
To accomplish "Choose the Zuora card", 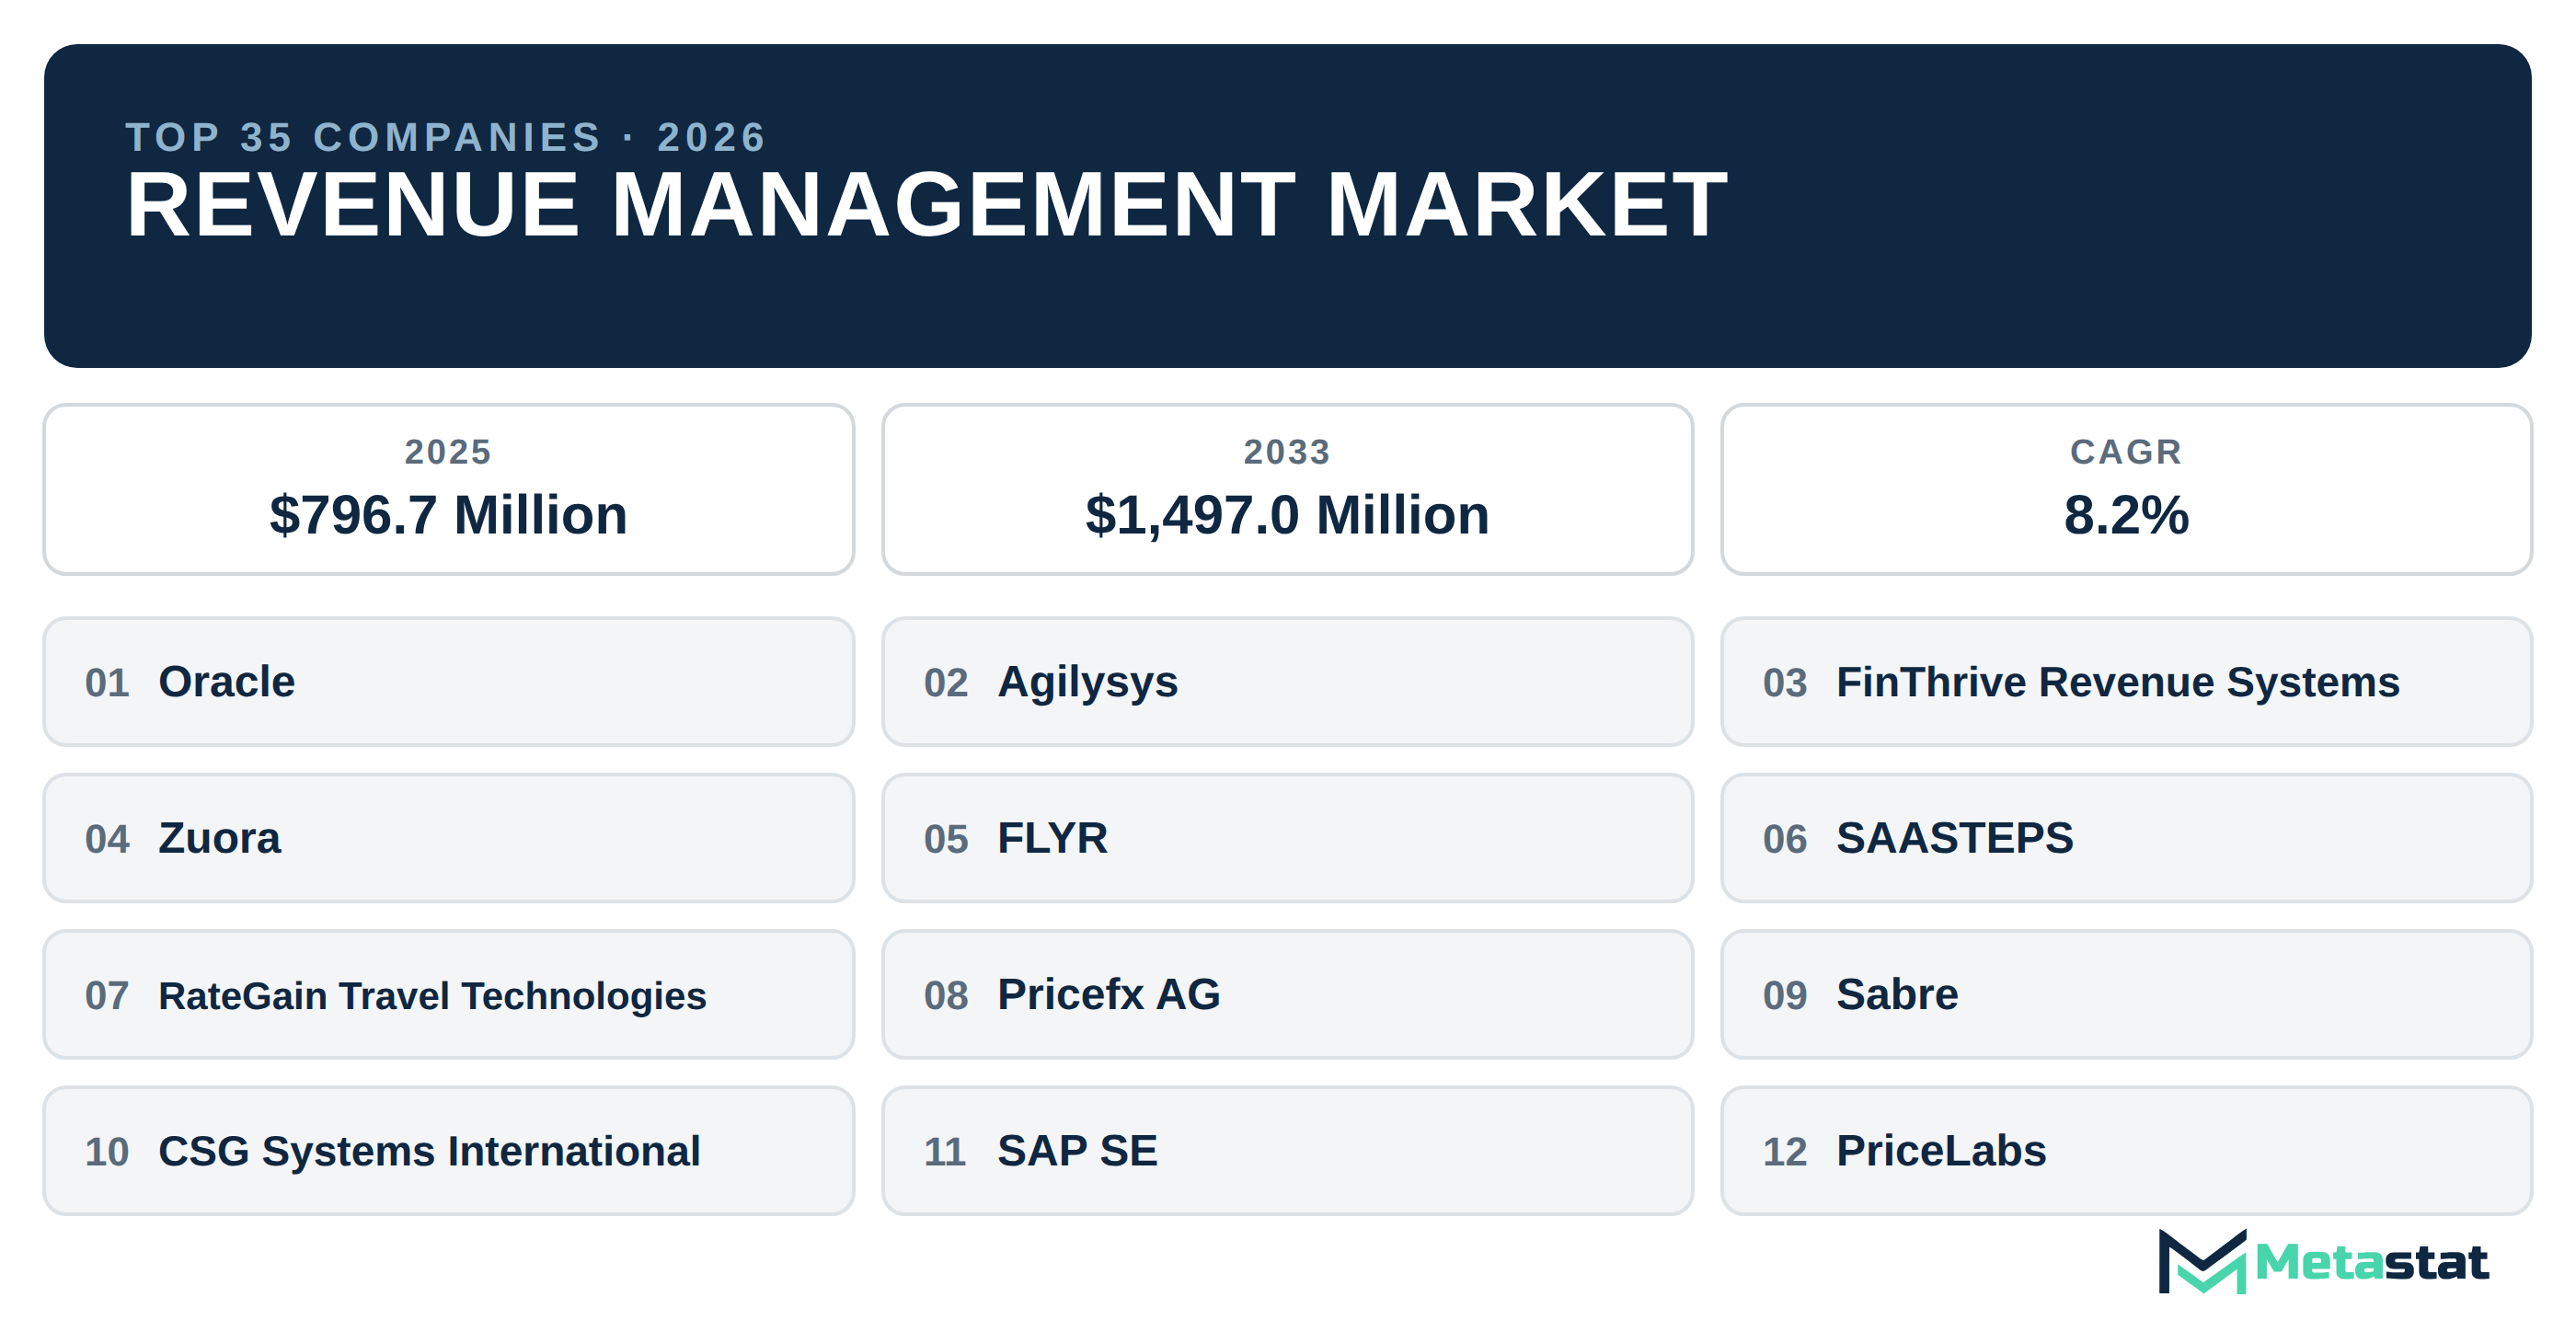I will pos(449,838).
